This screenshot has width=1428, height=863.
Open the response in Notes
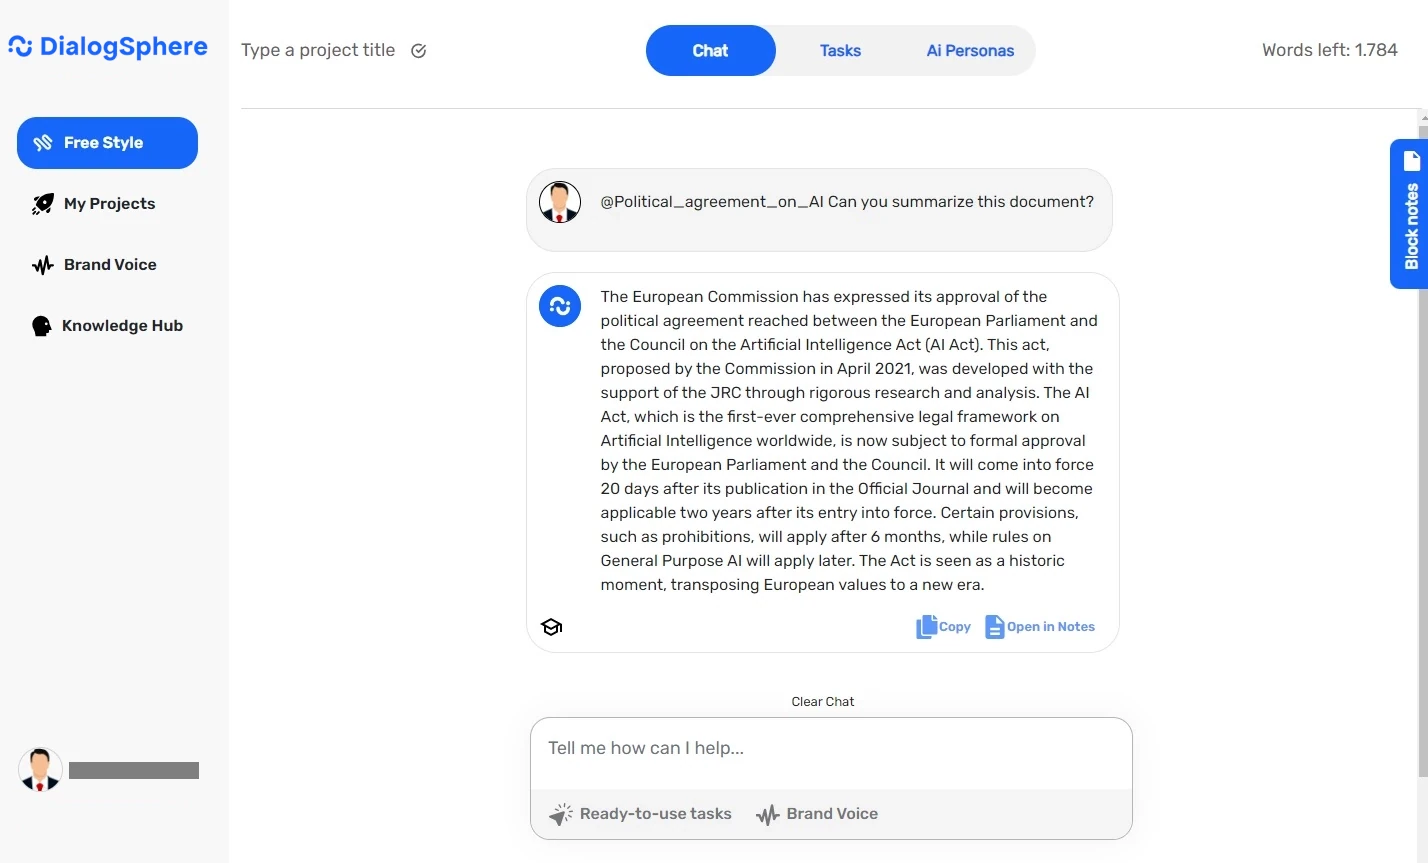1040,627
